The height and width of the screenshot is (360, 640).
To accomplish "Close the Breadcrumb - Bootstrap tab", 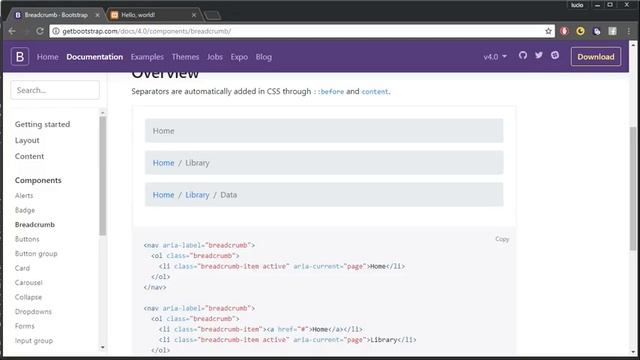I will tap(97, 15).
